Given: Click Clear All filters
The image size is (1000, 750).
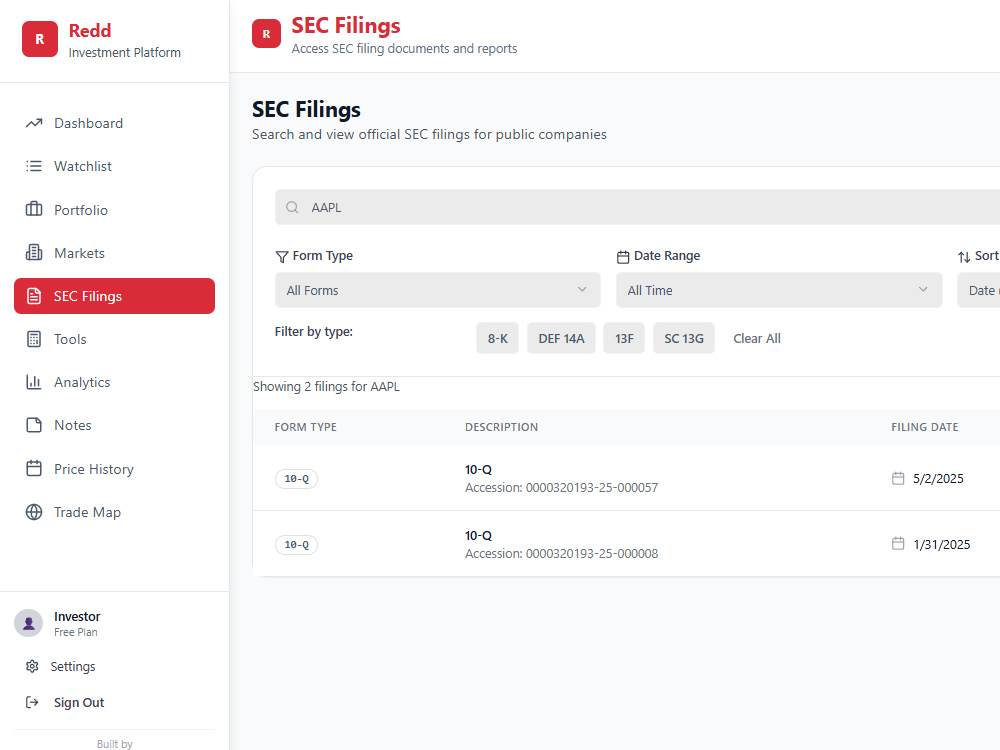Looking at the screenshot, I should pos(756,339).
